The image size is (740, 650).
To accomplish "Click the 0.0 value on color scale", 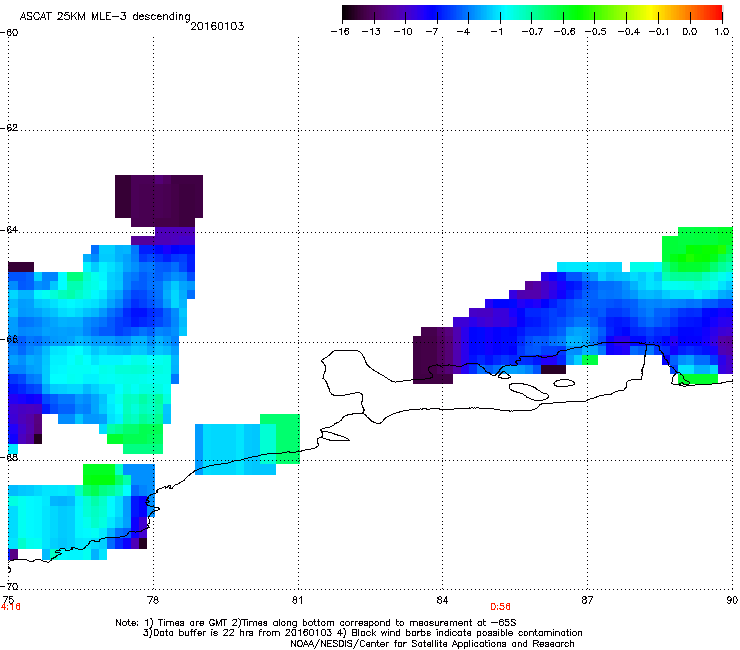I will coord(690,32).
